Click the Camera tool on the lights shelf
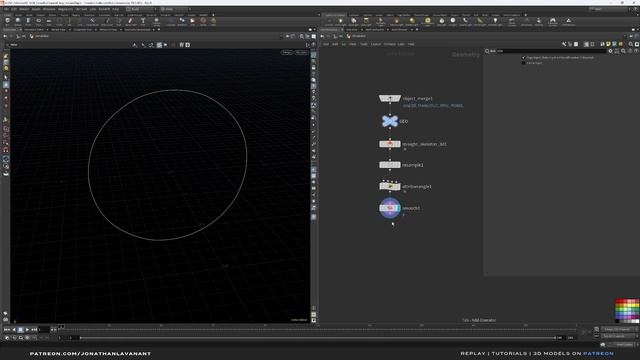This screenshot has width=640, height=360. point(329,21)
